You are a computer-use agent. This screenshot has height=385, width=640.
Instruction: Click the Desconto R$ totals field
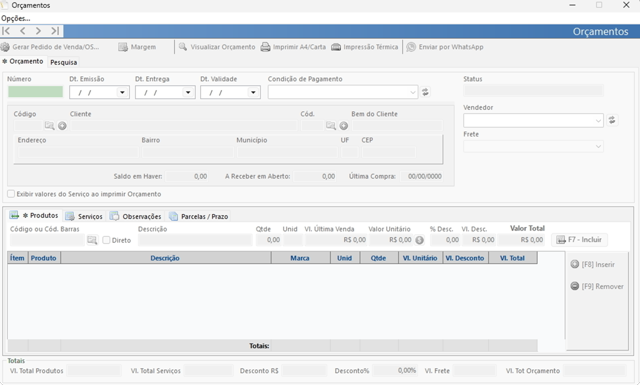click(x=304, y=371)
